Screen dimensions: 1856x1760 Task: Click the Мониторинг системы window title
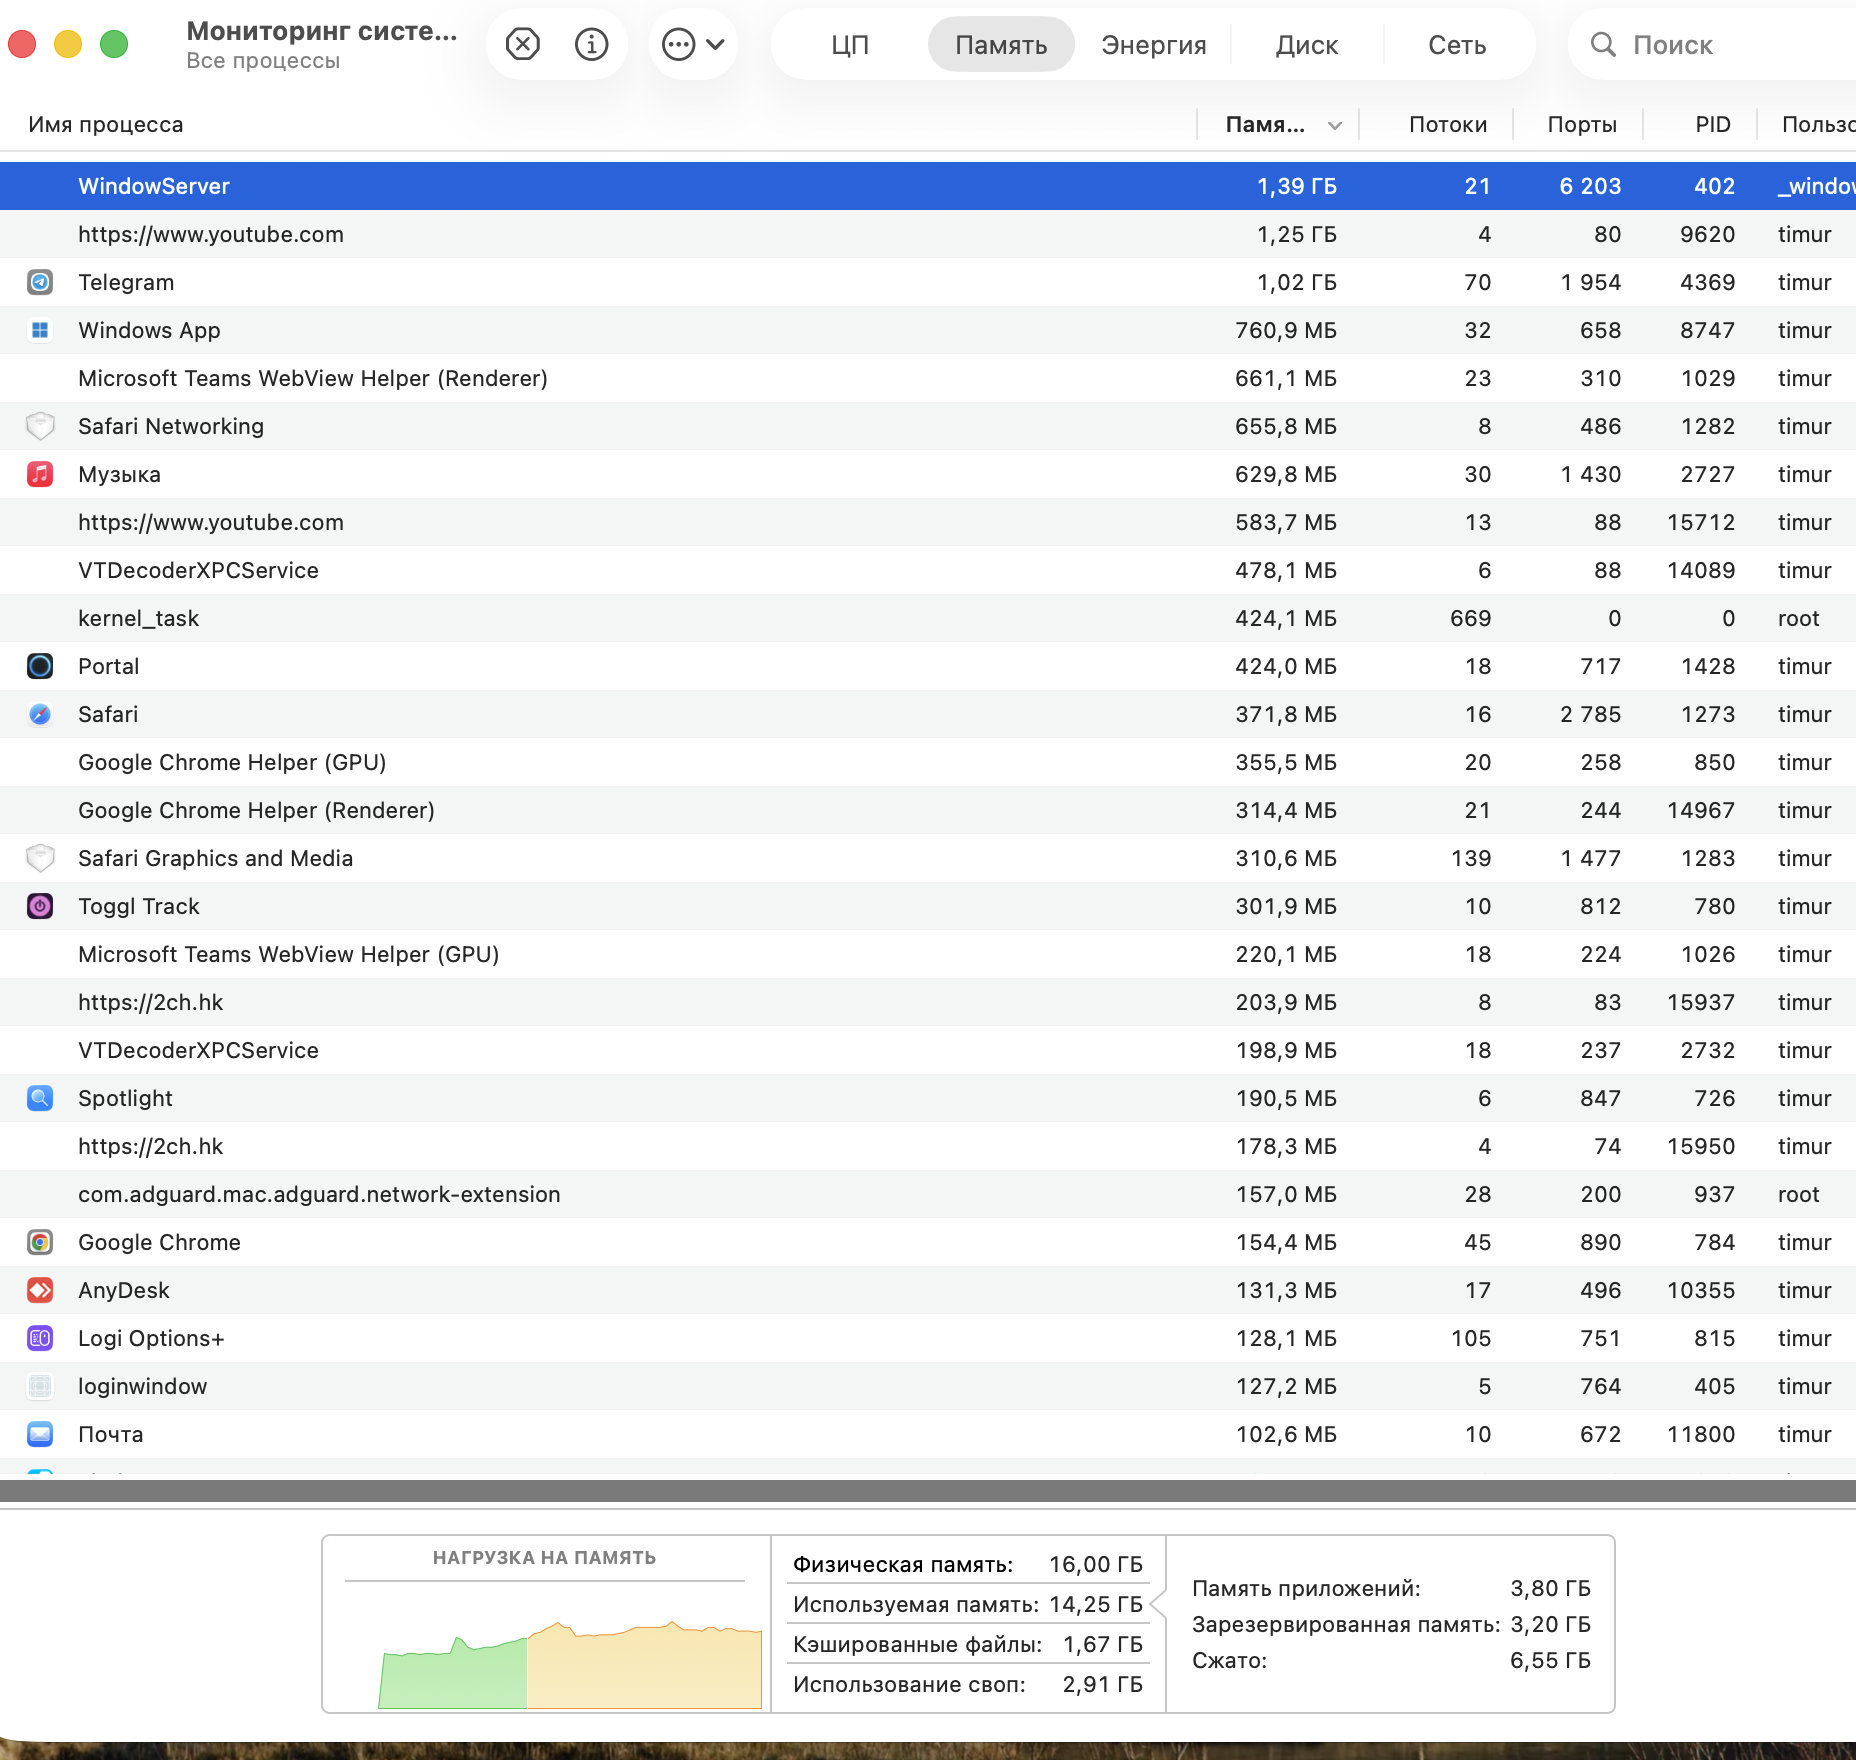(322, 31)
